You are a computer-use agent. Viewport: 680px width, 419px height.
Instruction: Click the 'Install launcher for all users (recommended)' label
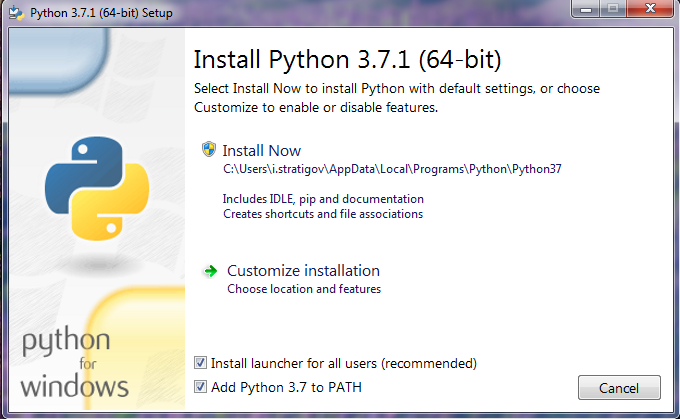(x=344, y=363)
